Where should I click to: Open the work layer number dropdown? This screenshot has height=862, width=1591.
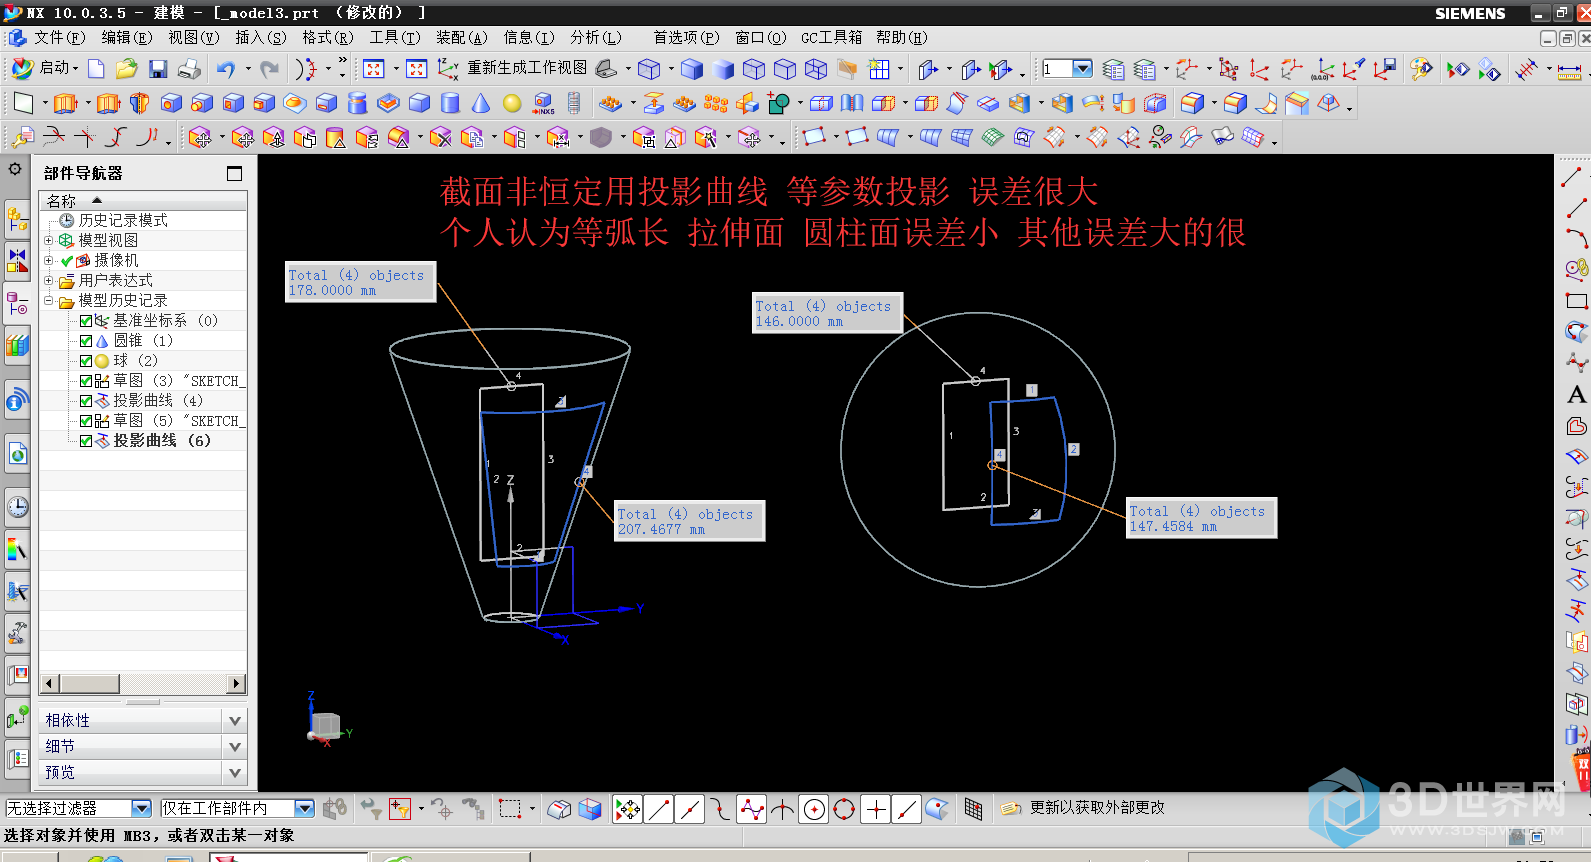pos(1082,68)
